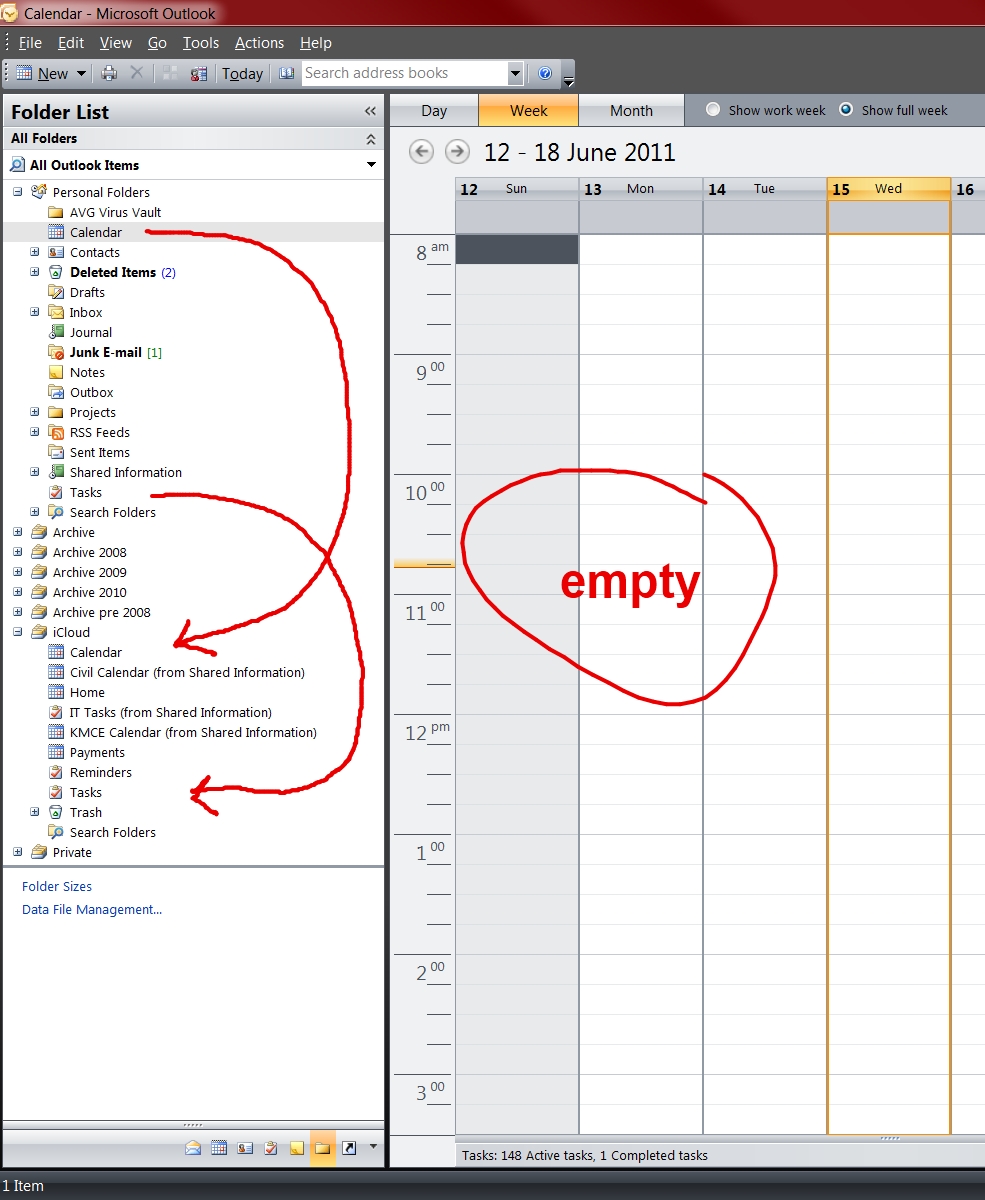Open Contacts using the navigation pane icon

pos(246,1147)
